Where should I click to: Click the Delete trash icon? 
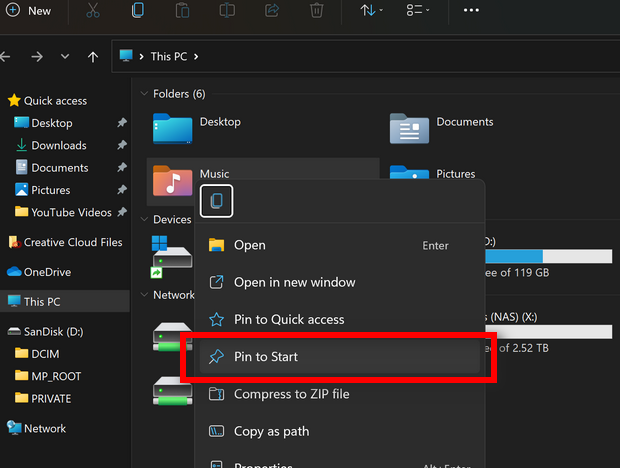(316, 11)
